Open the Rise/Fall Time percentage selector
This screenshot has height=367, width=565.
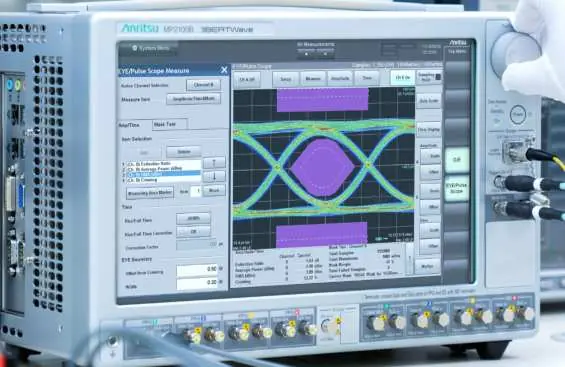[193, 218]
